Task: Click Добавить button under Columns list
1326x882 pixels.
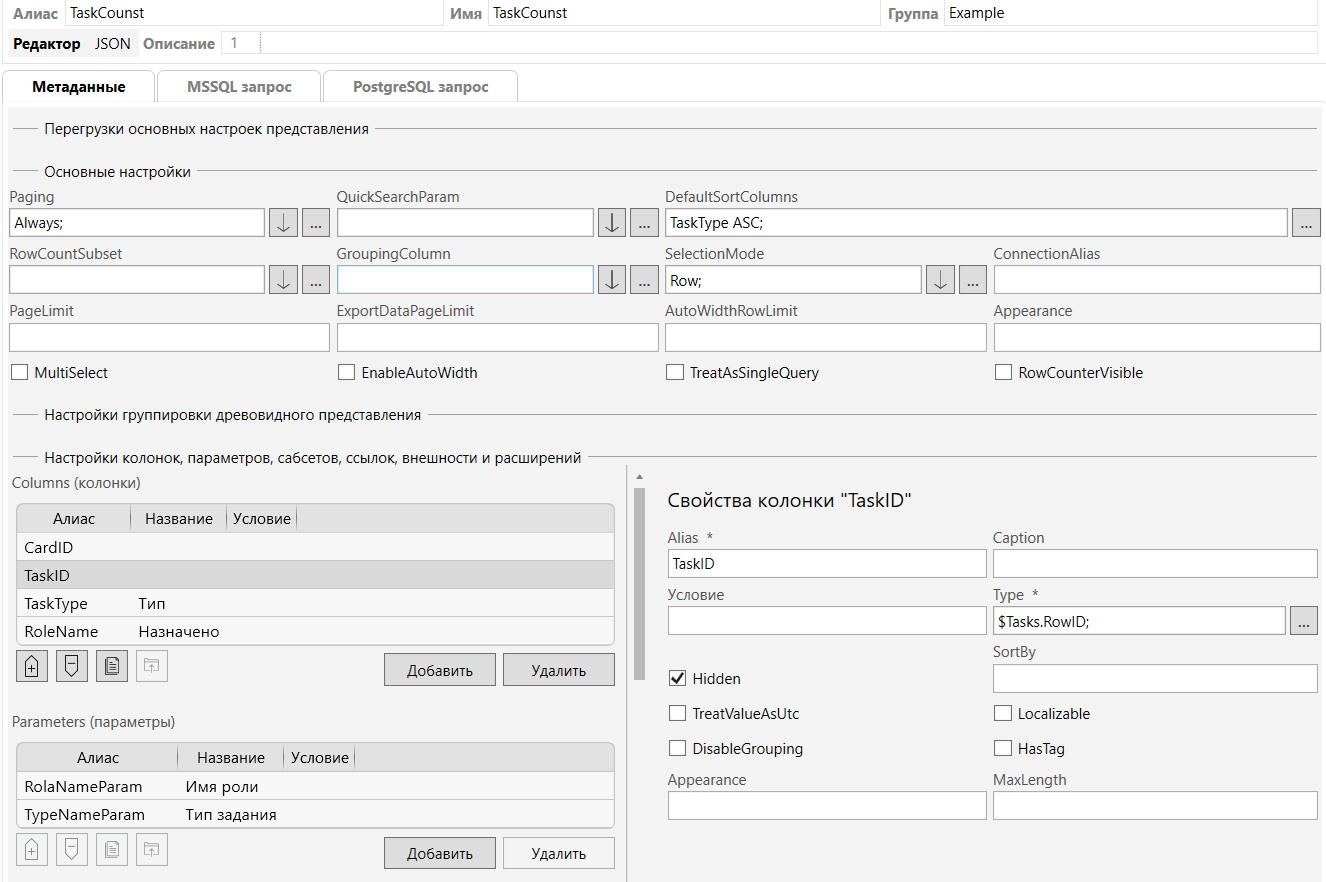Action: [x=439, y=670]
